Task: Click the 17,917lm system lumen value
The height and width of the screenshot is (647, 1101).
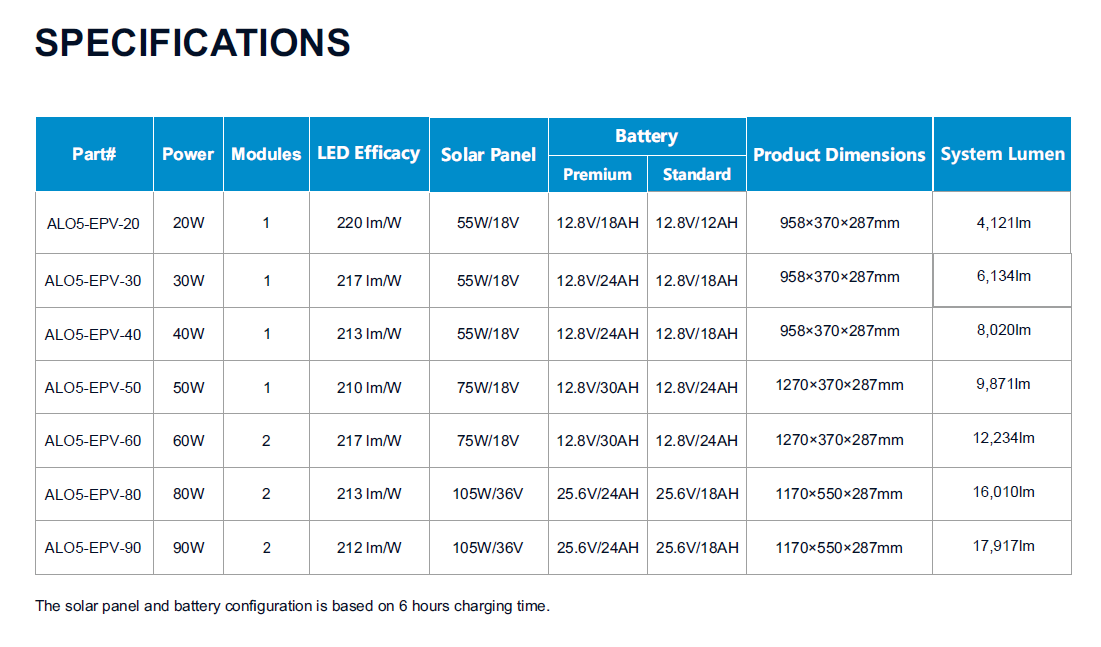Action: pyautogui.click(x=1003, y=546)
